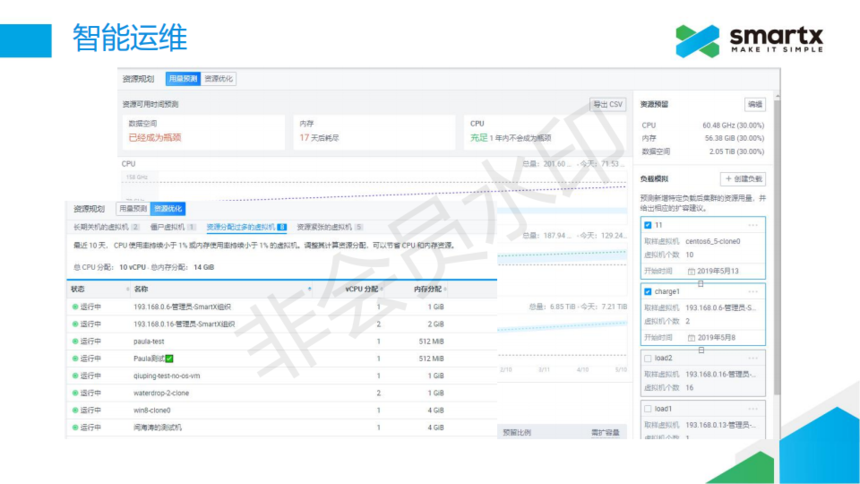
Task: Click the CPU reservation value 60.48 GHz (30.00%)
Action: tap(733, 125)
